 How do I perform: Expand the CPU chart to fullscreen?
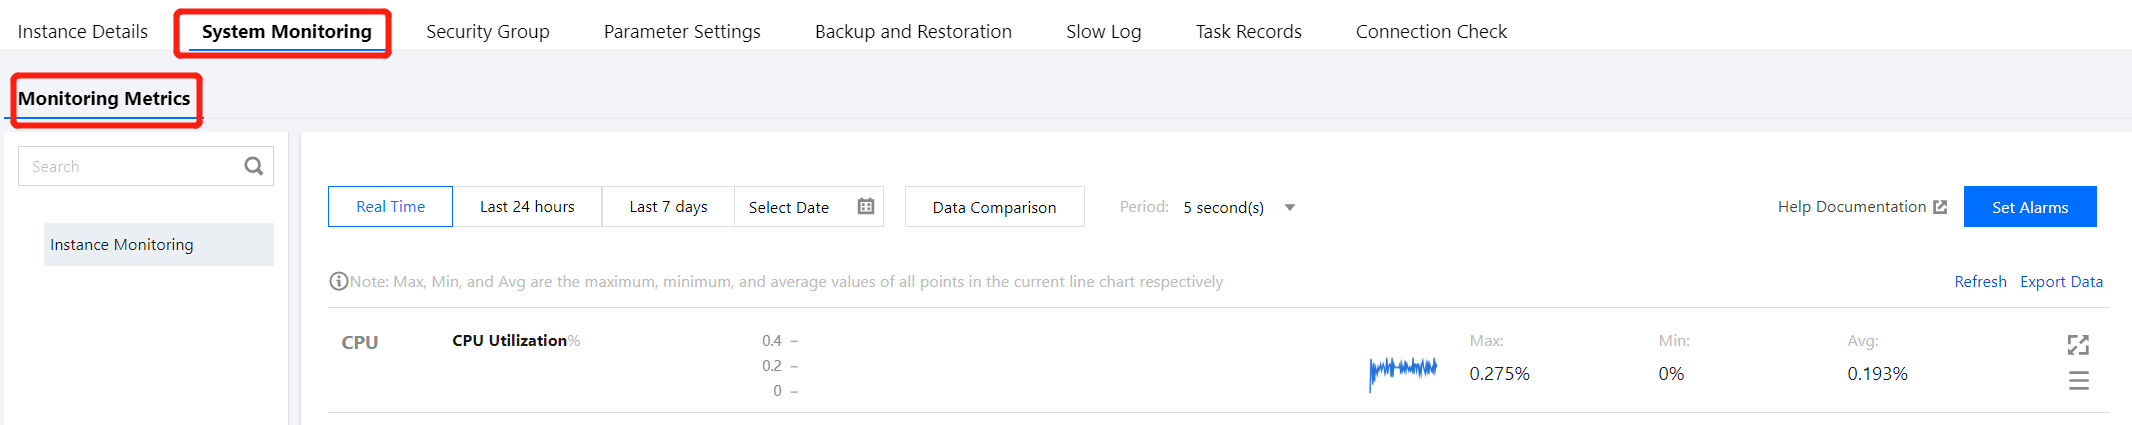[x=2078, y=345]
